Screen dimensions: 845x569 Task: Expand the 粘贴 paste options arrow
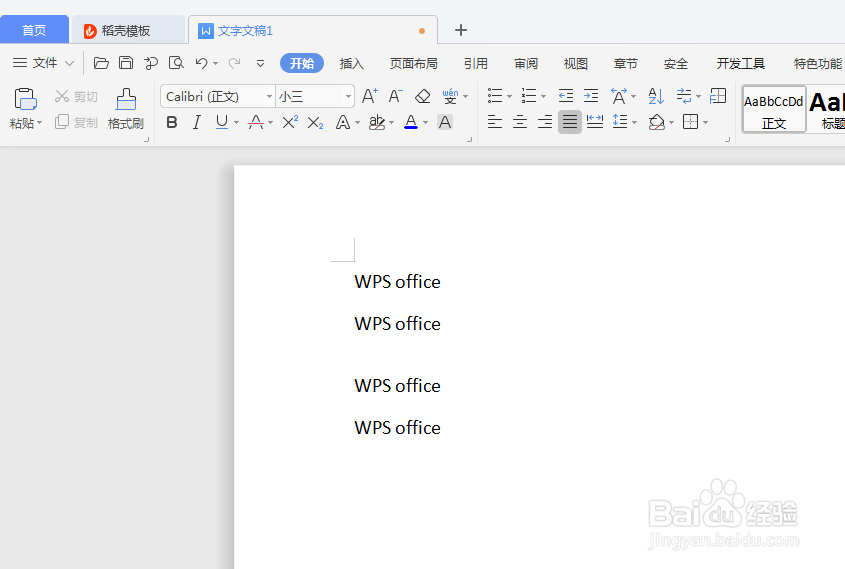click(x=39, y=123)
